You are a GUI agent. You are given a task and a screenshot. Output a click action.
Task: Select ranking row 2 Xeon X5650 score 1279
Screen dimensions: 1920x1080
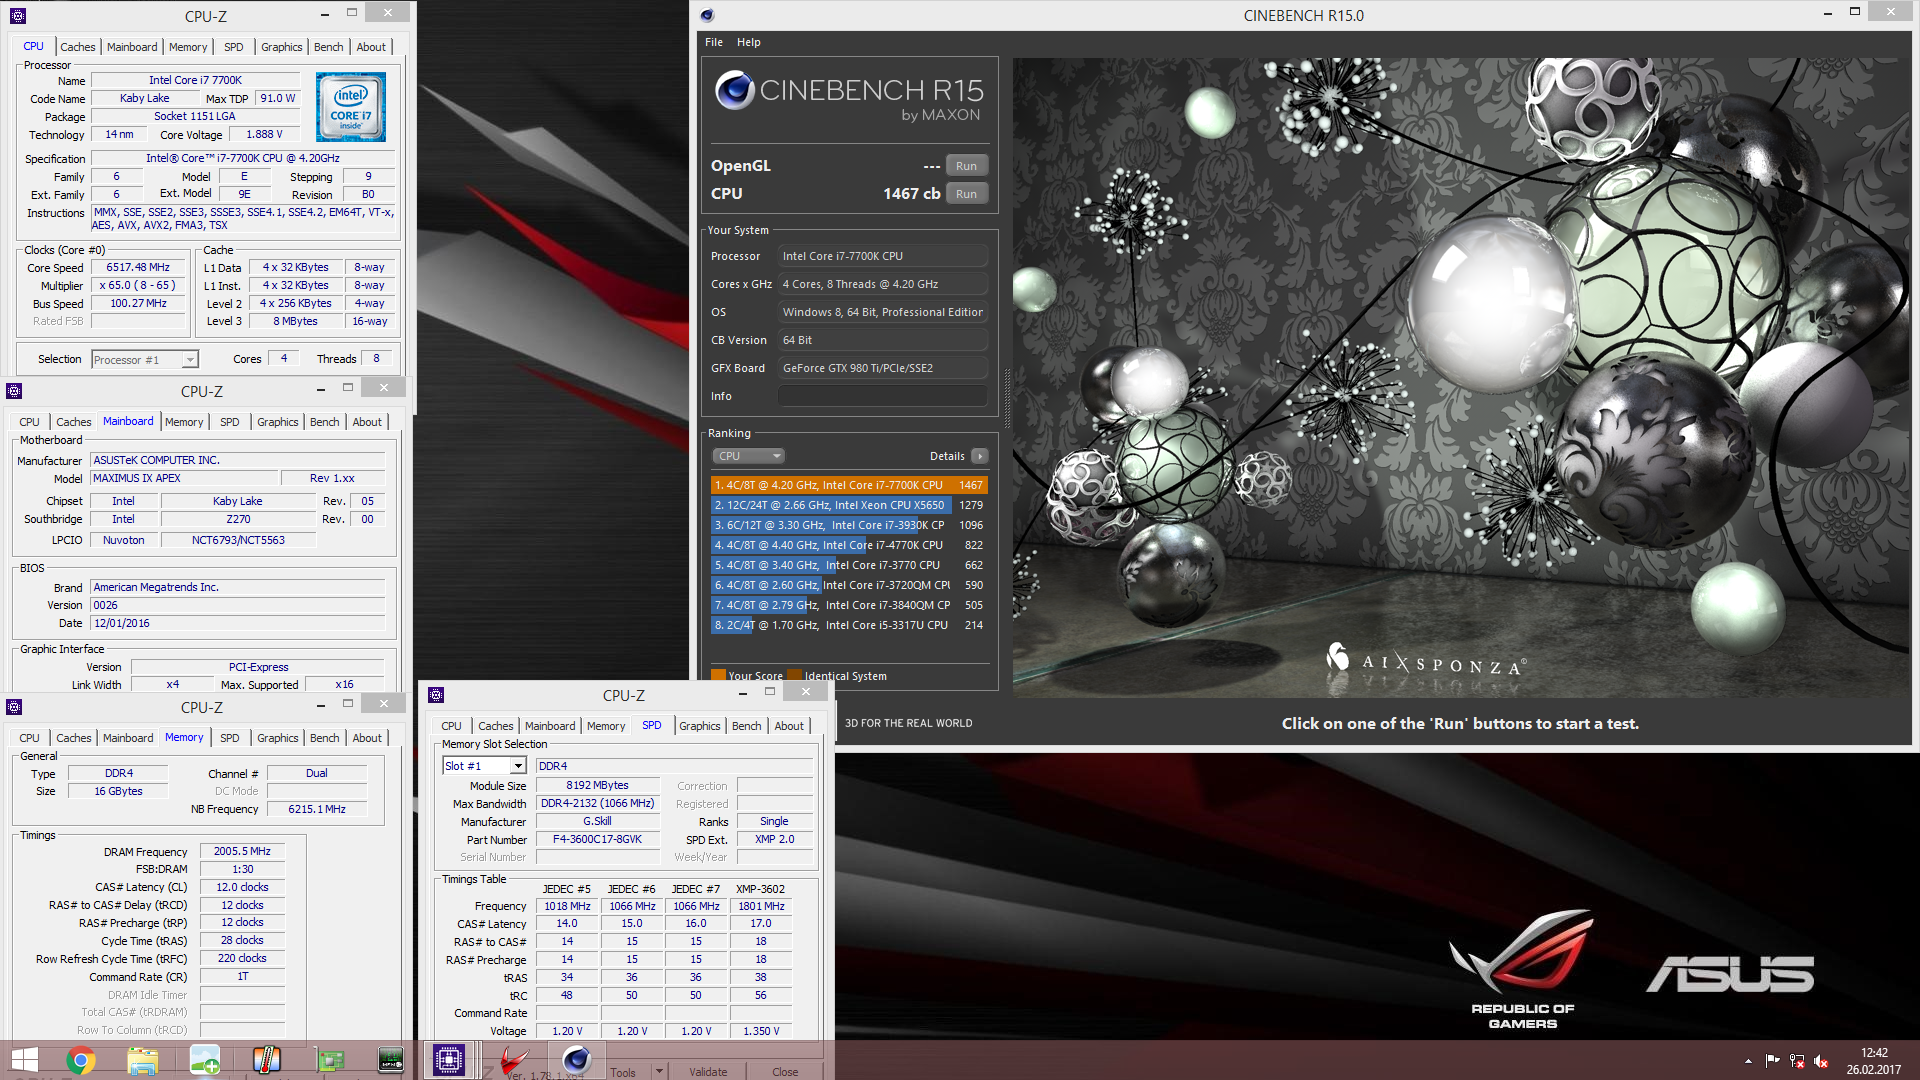pos(849,505)
